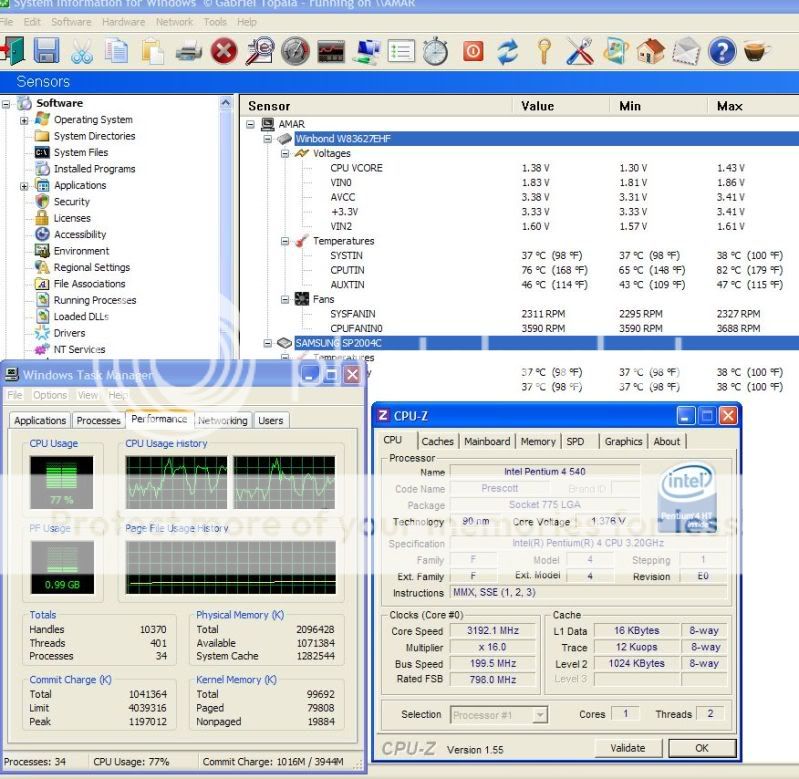The width and height of the screenshot is (799, 779).
Task: Switch to Caches tab in CPU-Z
Action: click(x=437, y=441)
